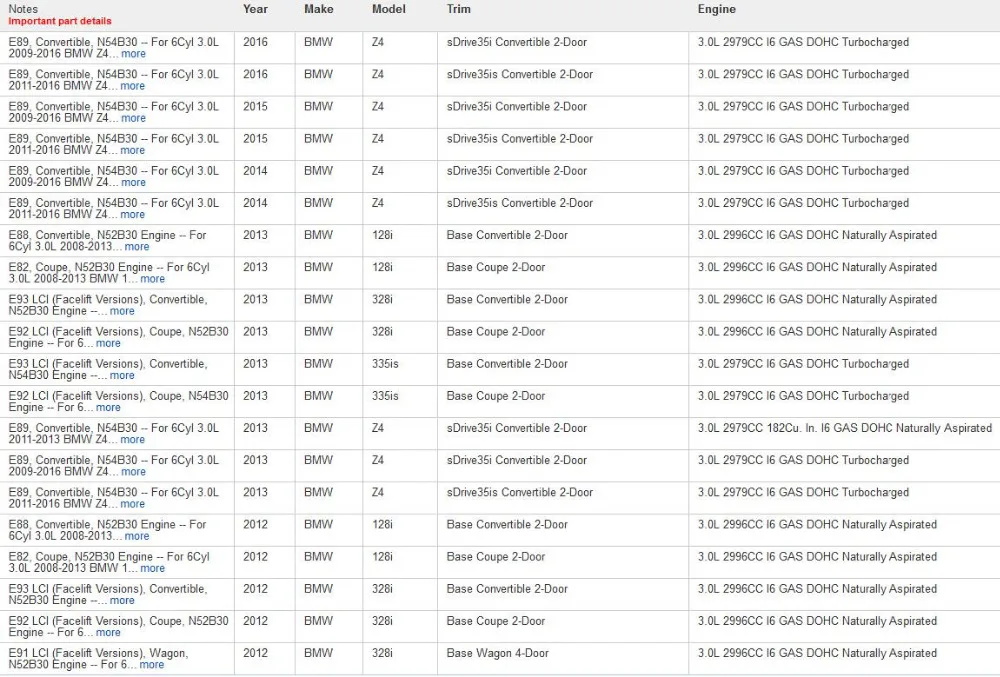Open 'more' link in 2016 sDrive35i row
This screenshot has width=1000, height=677.
[133, 54]
